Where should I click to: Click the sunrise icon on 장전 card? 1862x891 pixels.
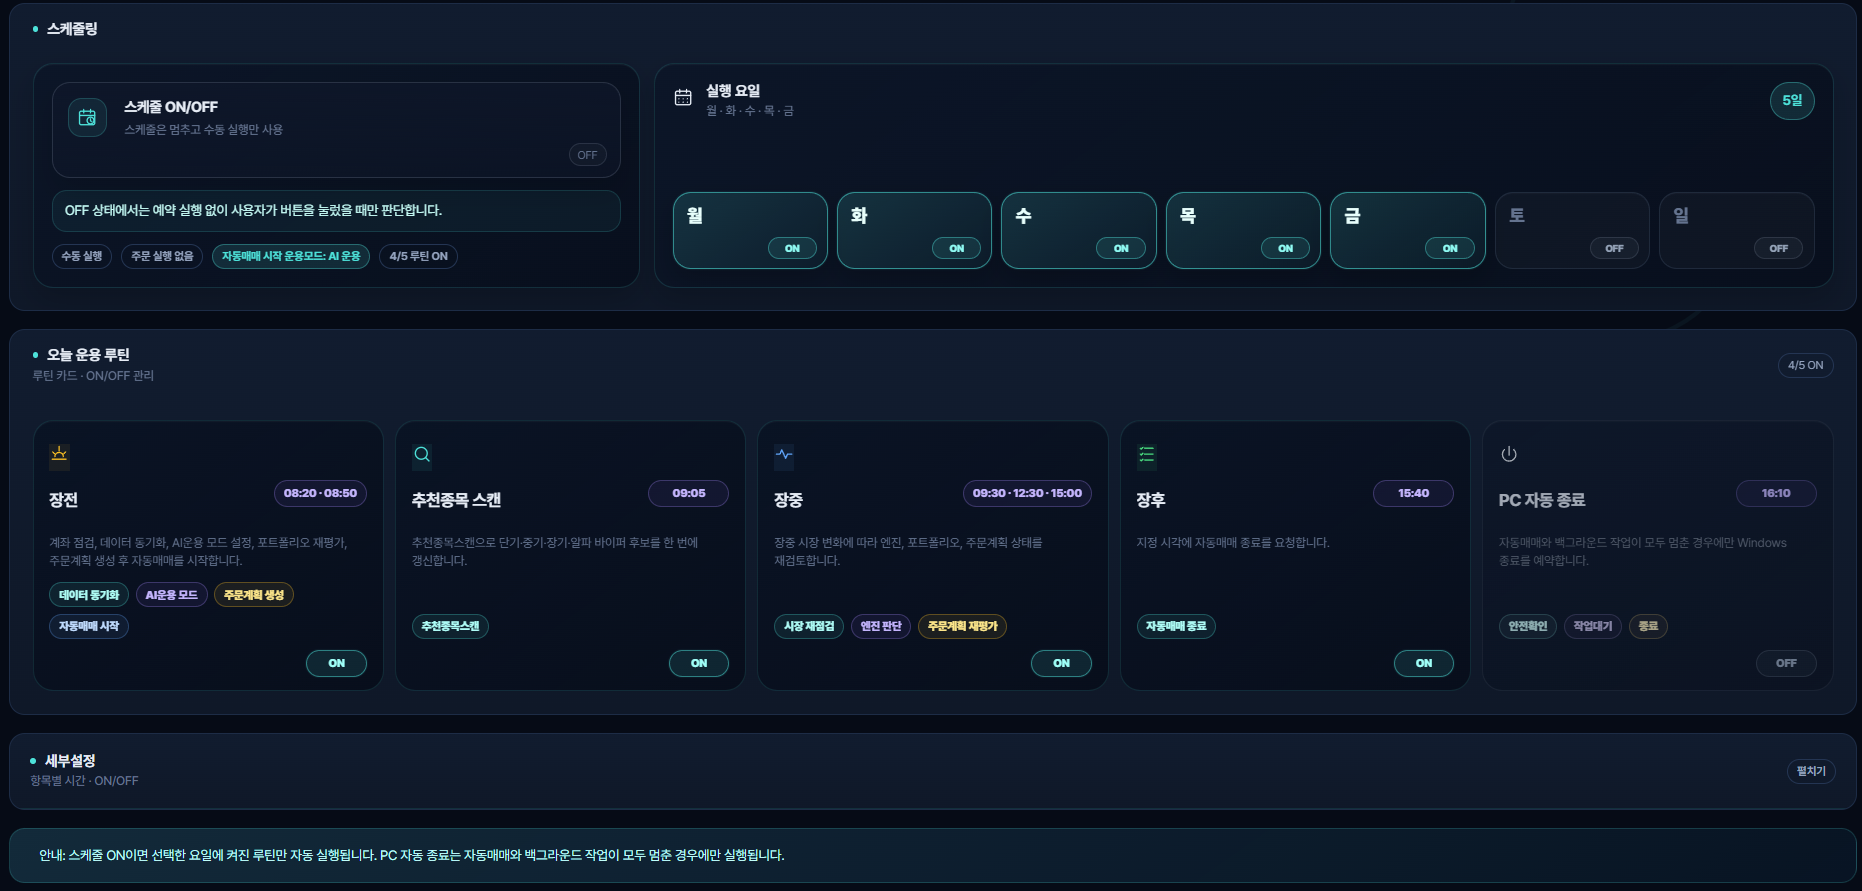coord(59,455)
